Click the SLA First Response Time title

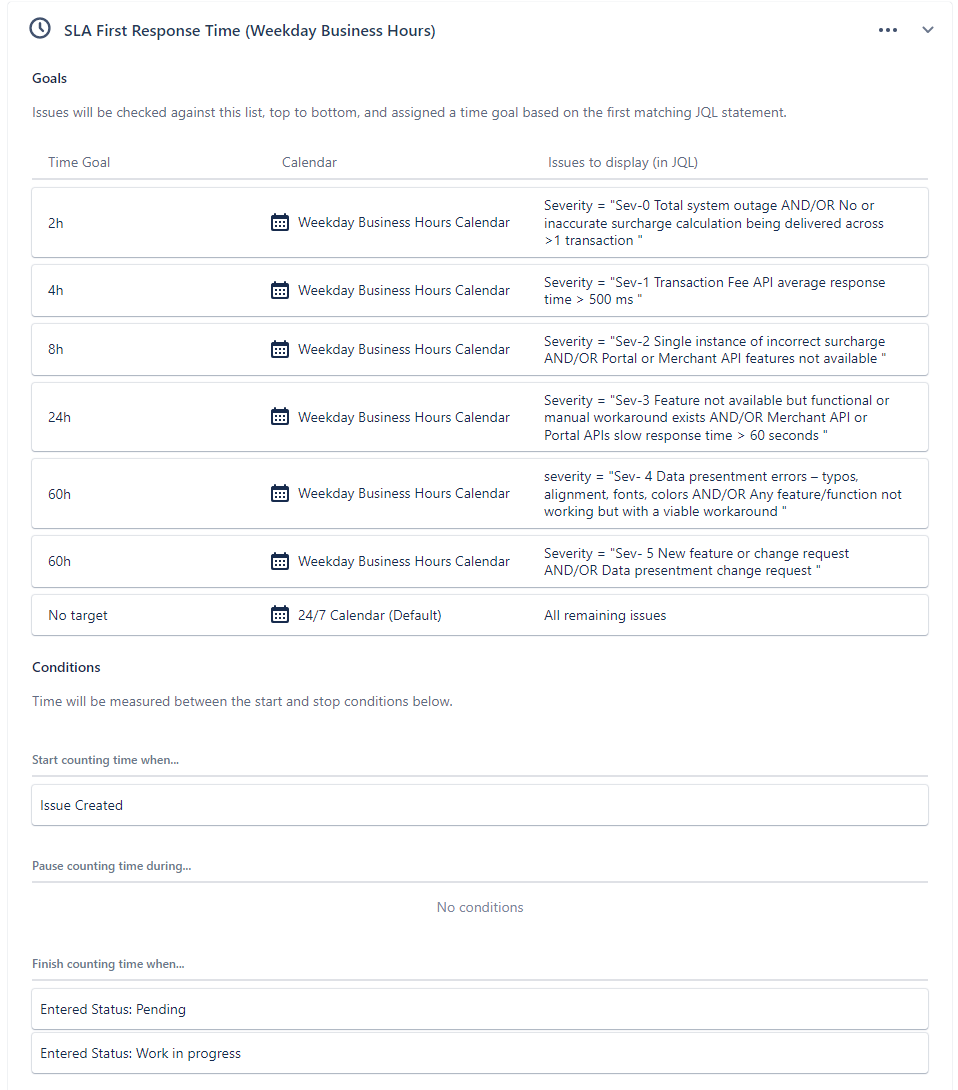(250, 31)
